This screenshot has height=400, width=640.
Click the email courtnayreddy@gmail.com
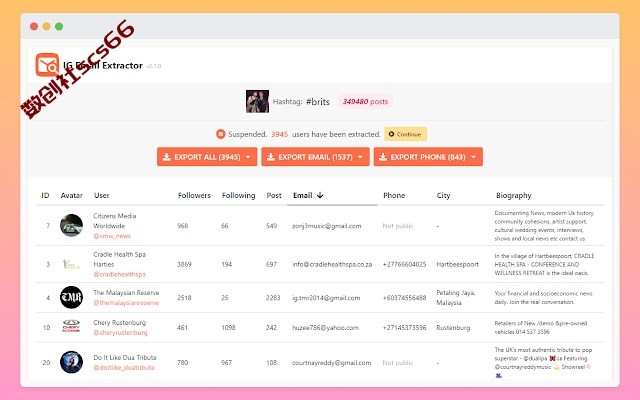331,362
